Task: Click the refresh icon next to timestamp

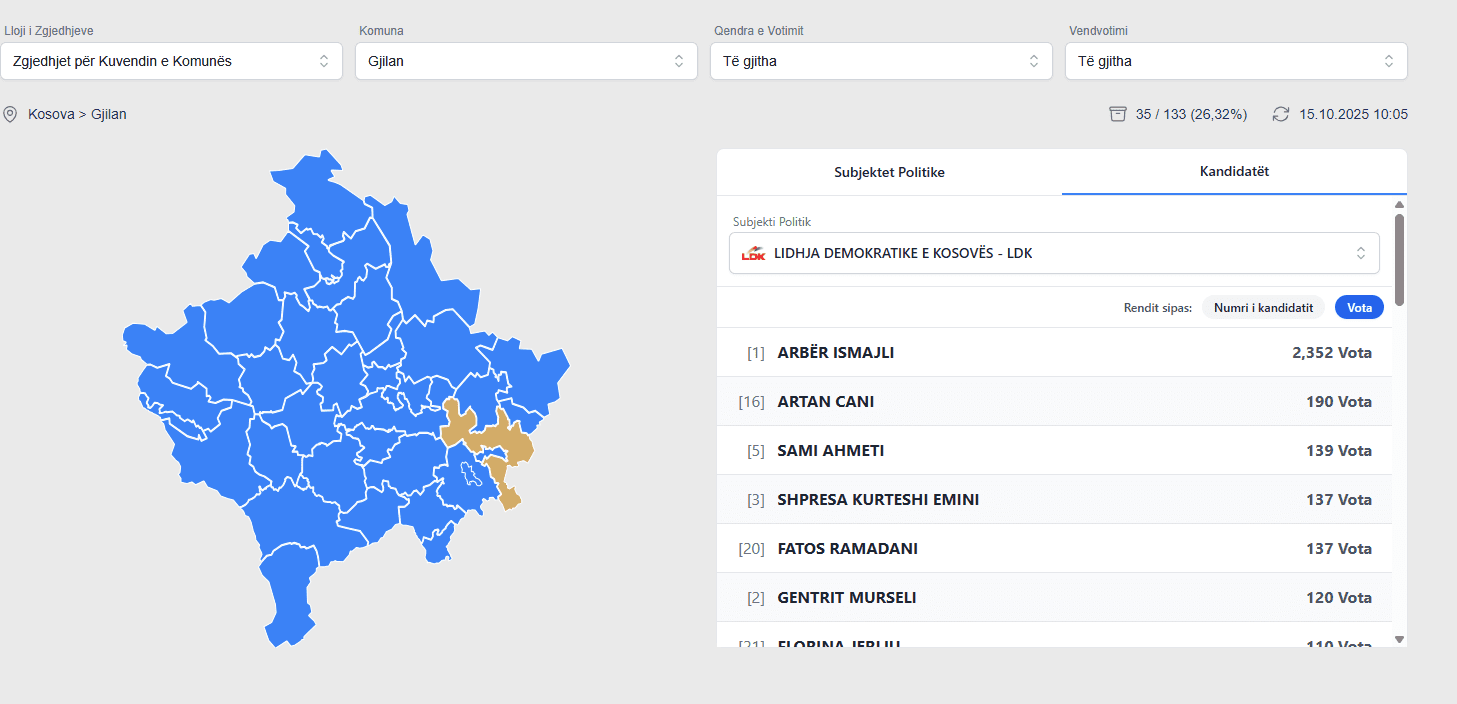Action: tap(1281, 114)
